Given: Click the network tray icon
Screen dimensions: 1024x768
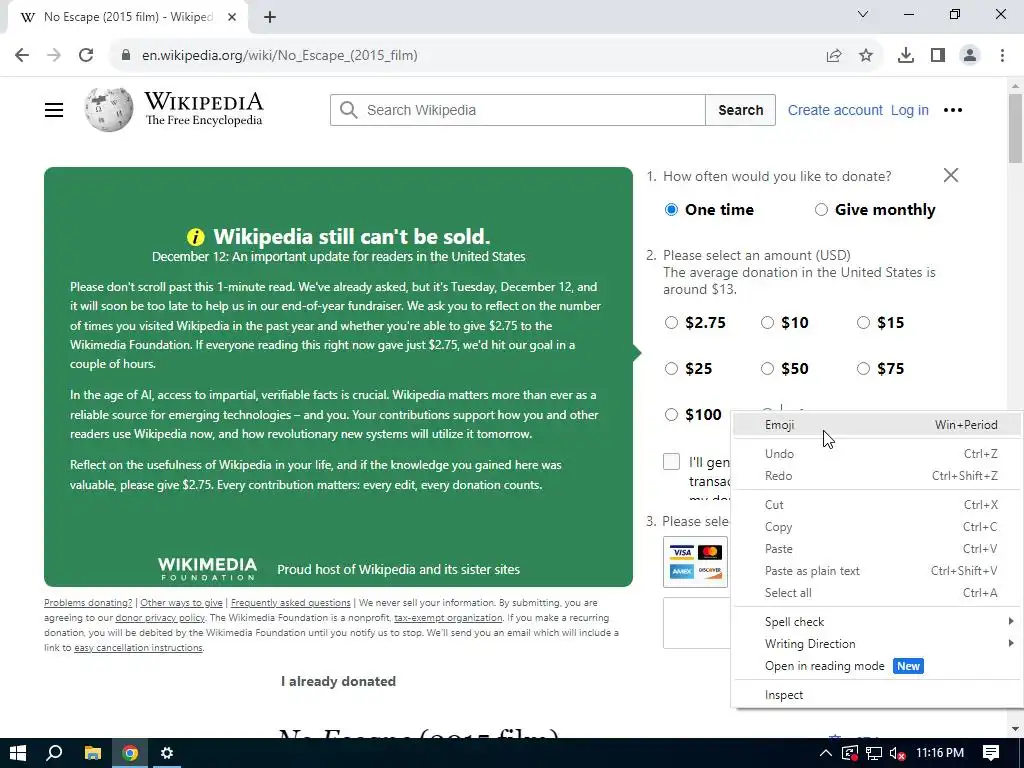Looking at the screenshot, I should point(874,753).
